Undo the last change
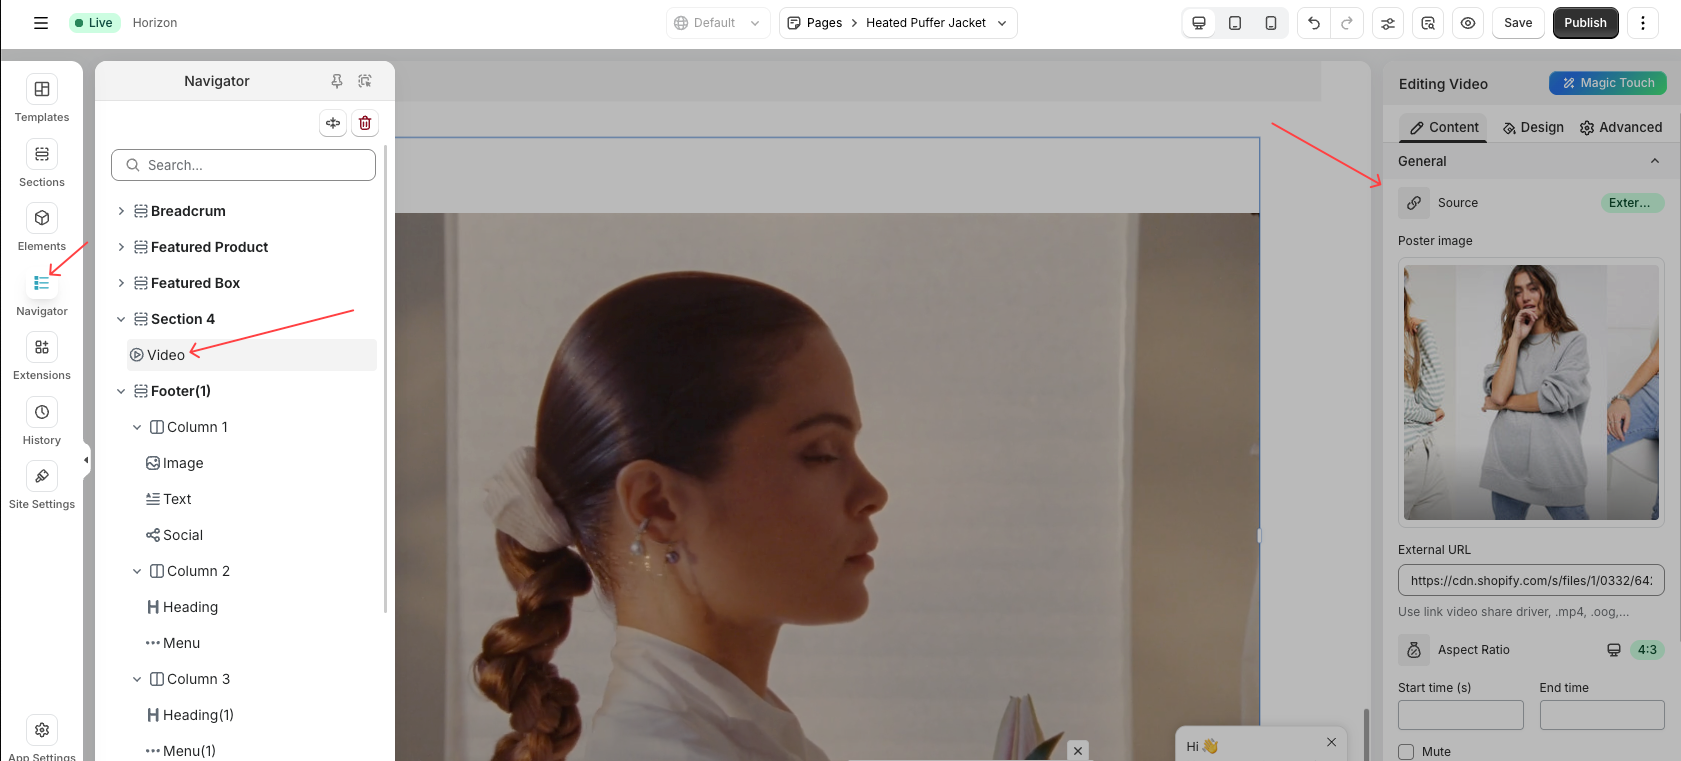Screen dimensions: 1681x761 [x=1314, y=23]
